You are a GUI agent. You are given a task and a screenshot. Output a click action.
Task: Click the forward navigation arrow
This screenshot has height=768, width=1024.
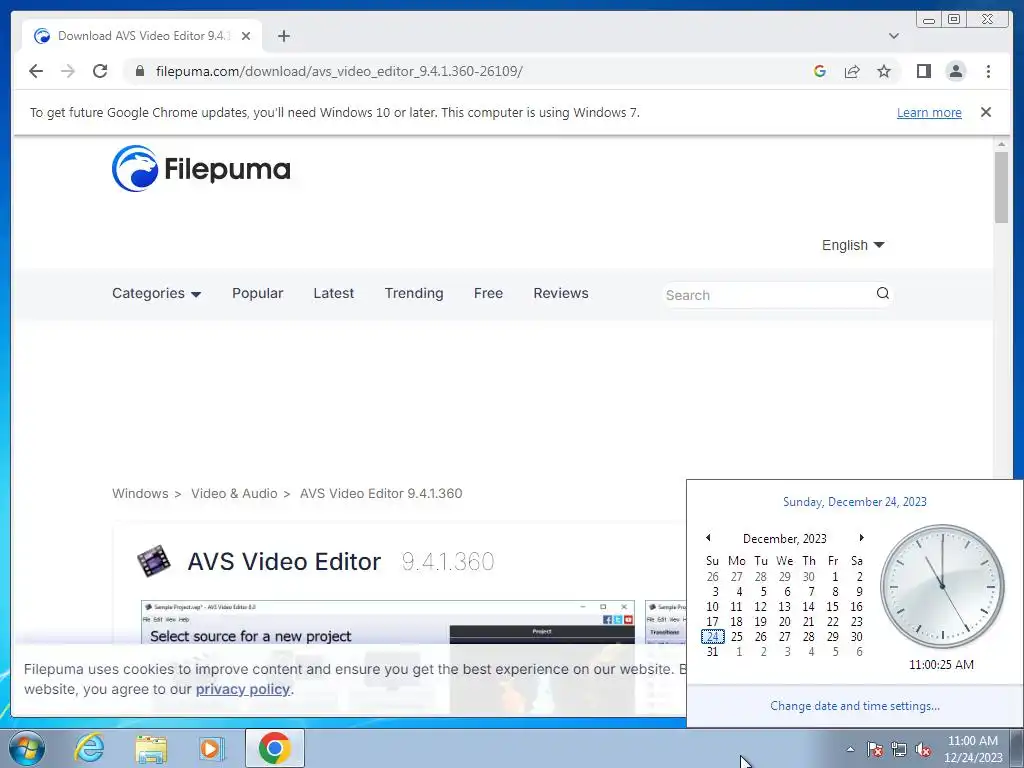tap(68, 71)
